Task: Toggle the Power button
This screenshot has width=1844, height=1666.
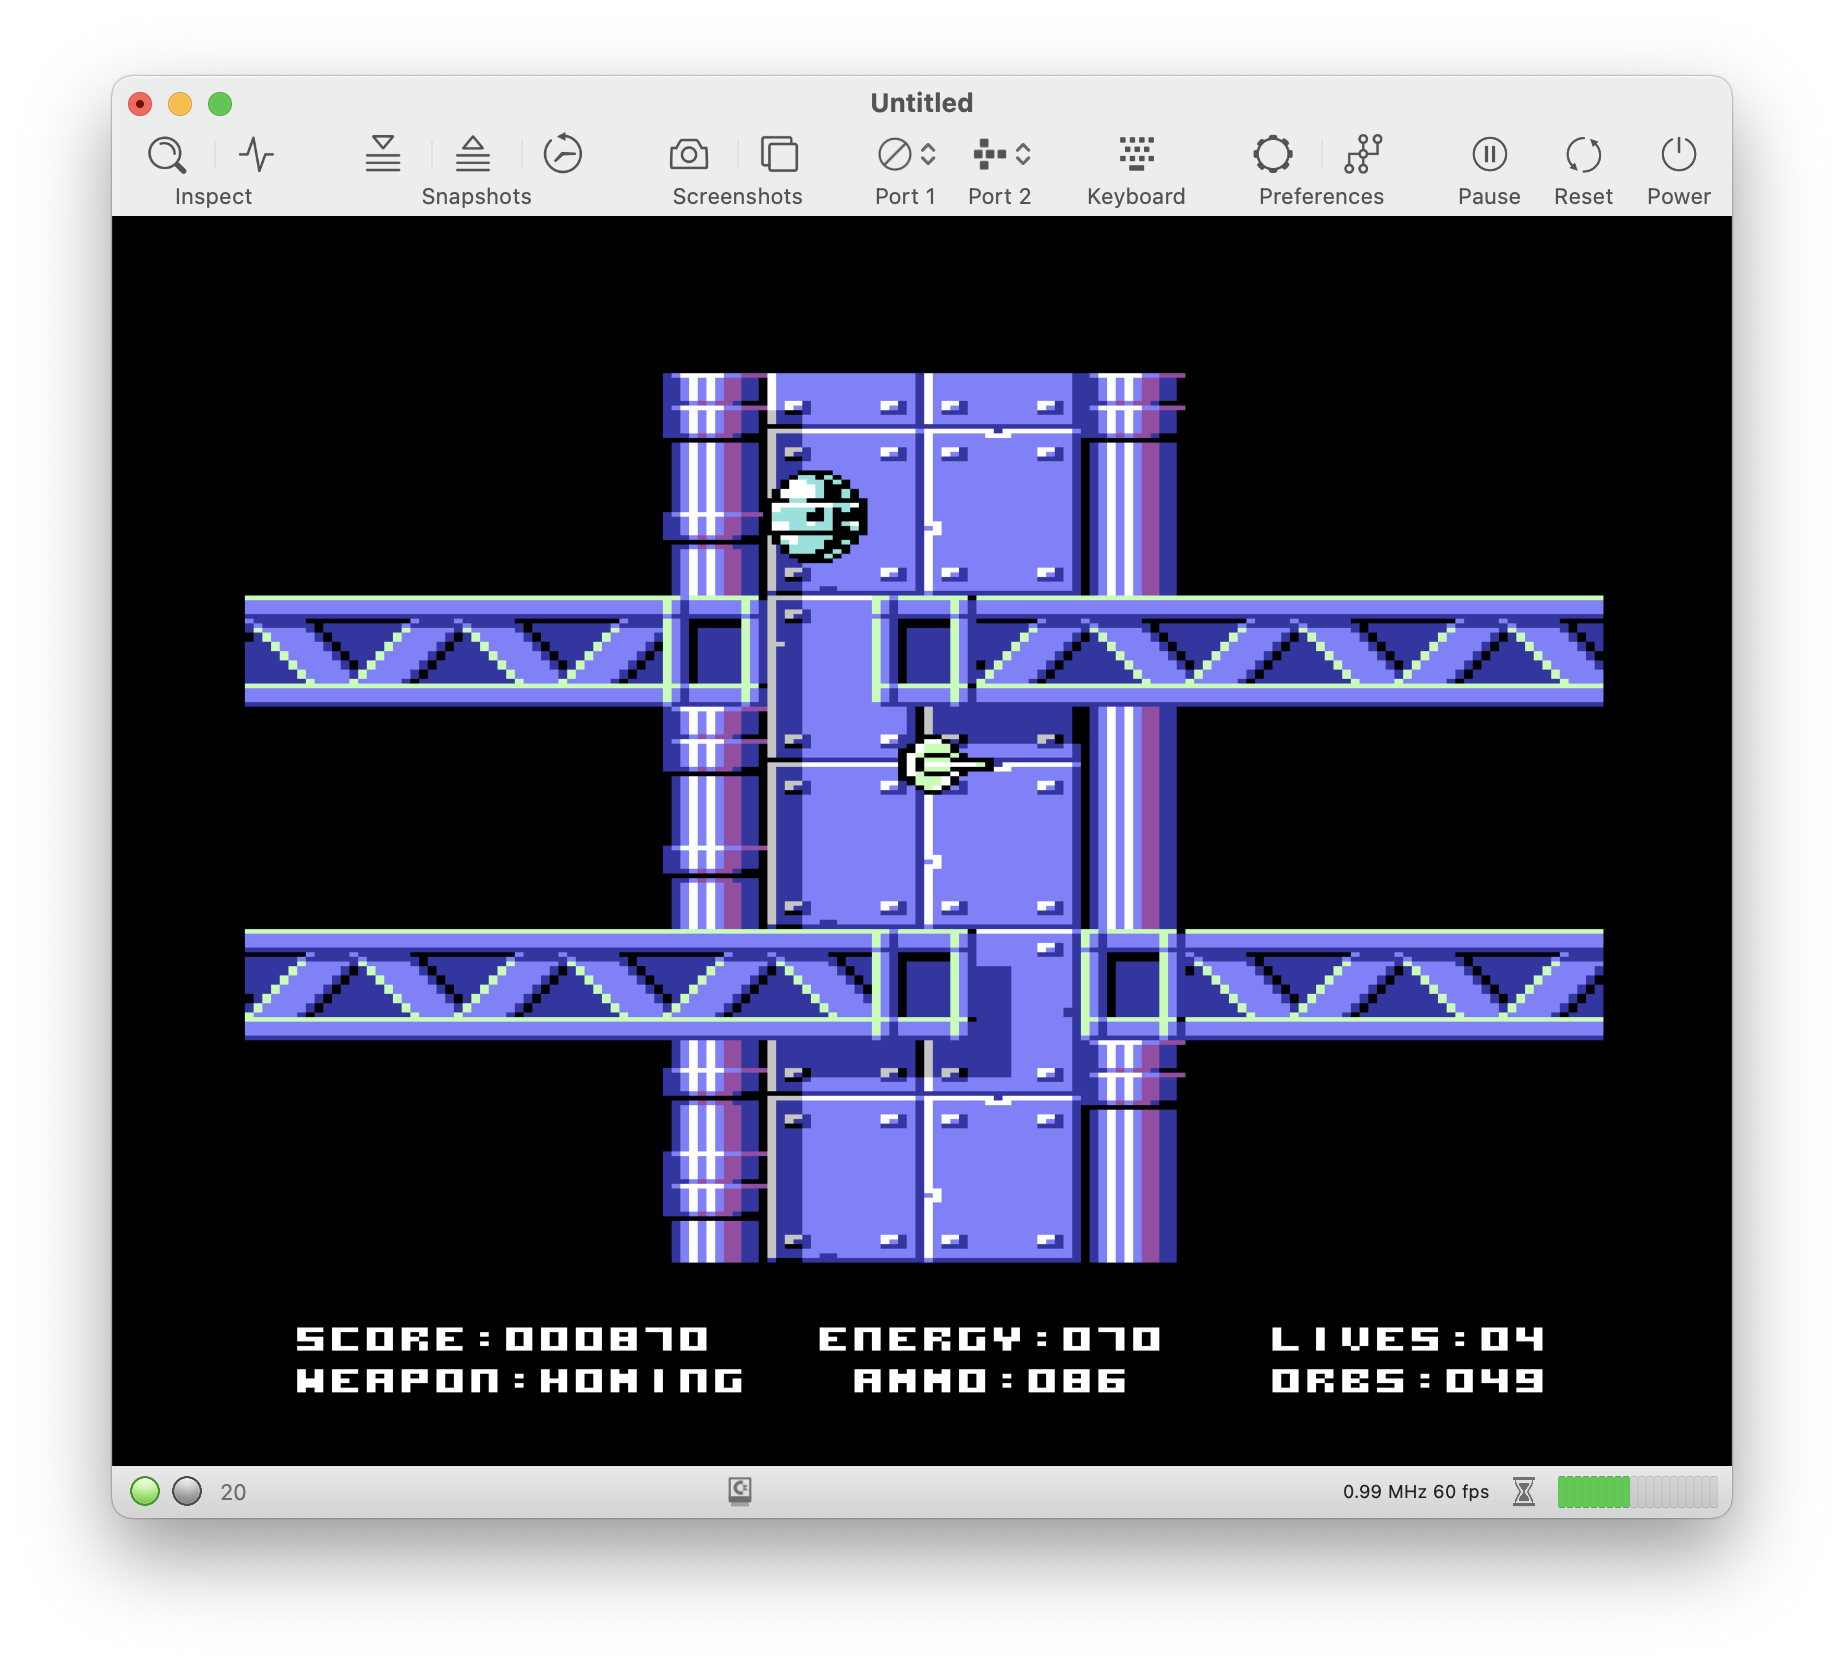Action: click(x=1679, y=154)
